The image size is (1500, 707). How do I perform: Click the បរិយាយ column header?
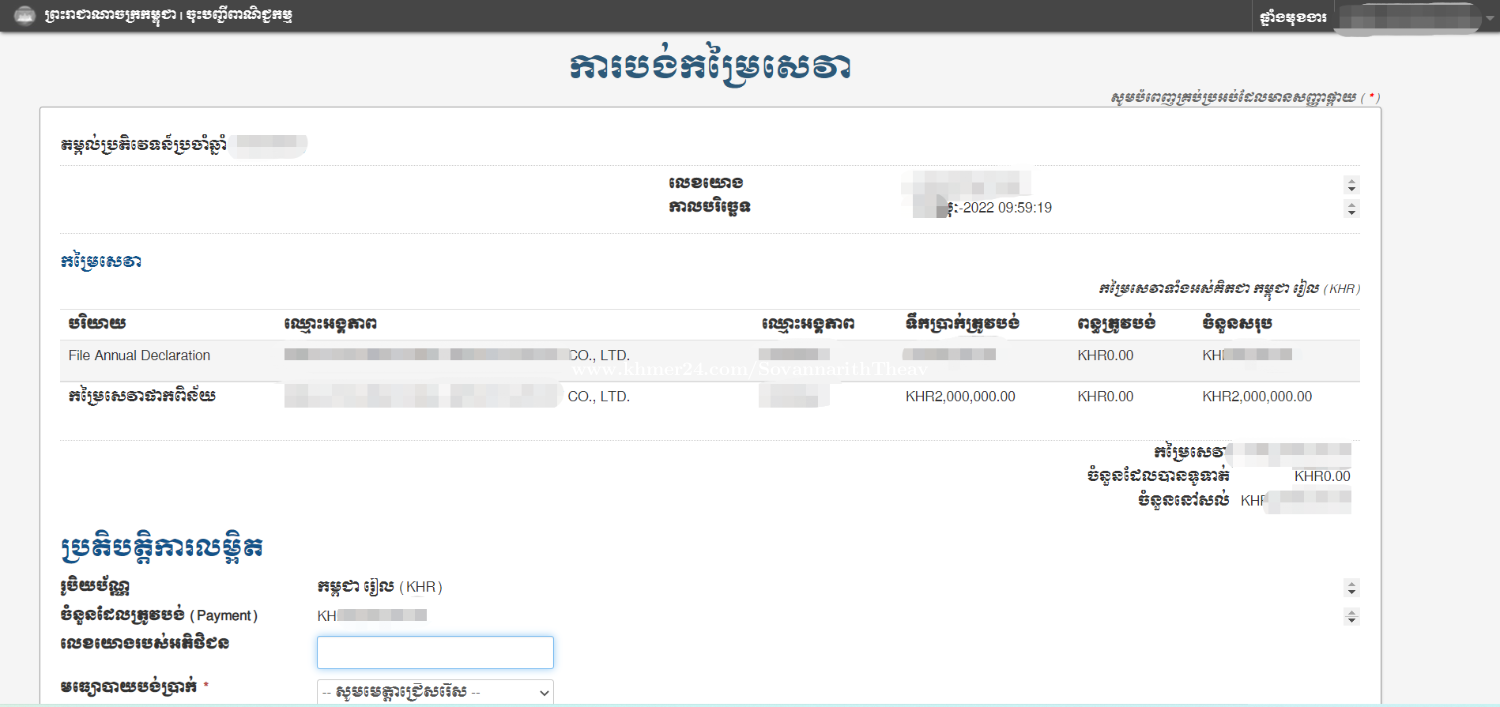[x=97, y=324]
